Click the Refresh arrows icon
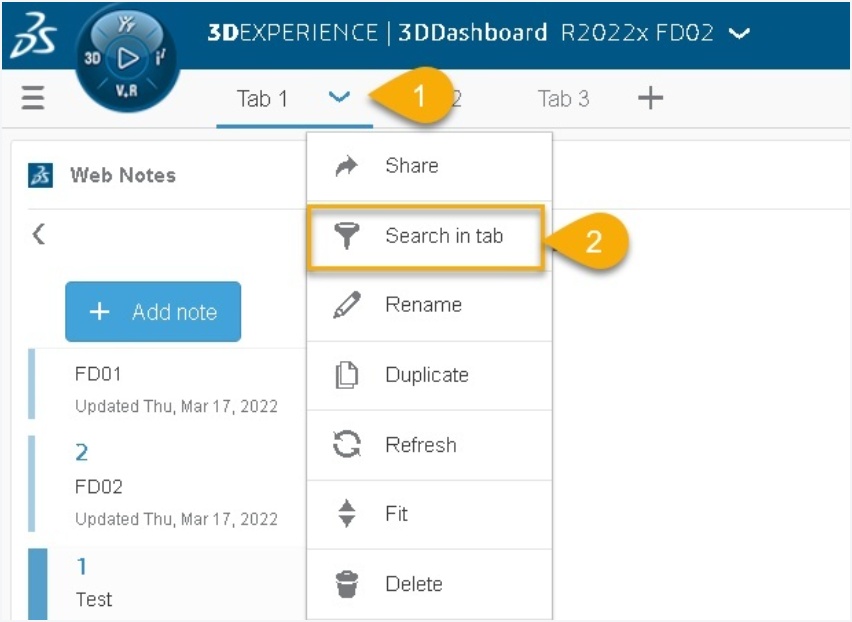 (x=346, y=445)
